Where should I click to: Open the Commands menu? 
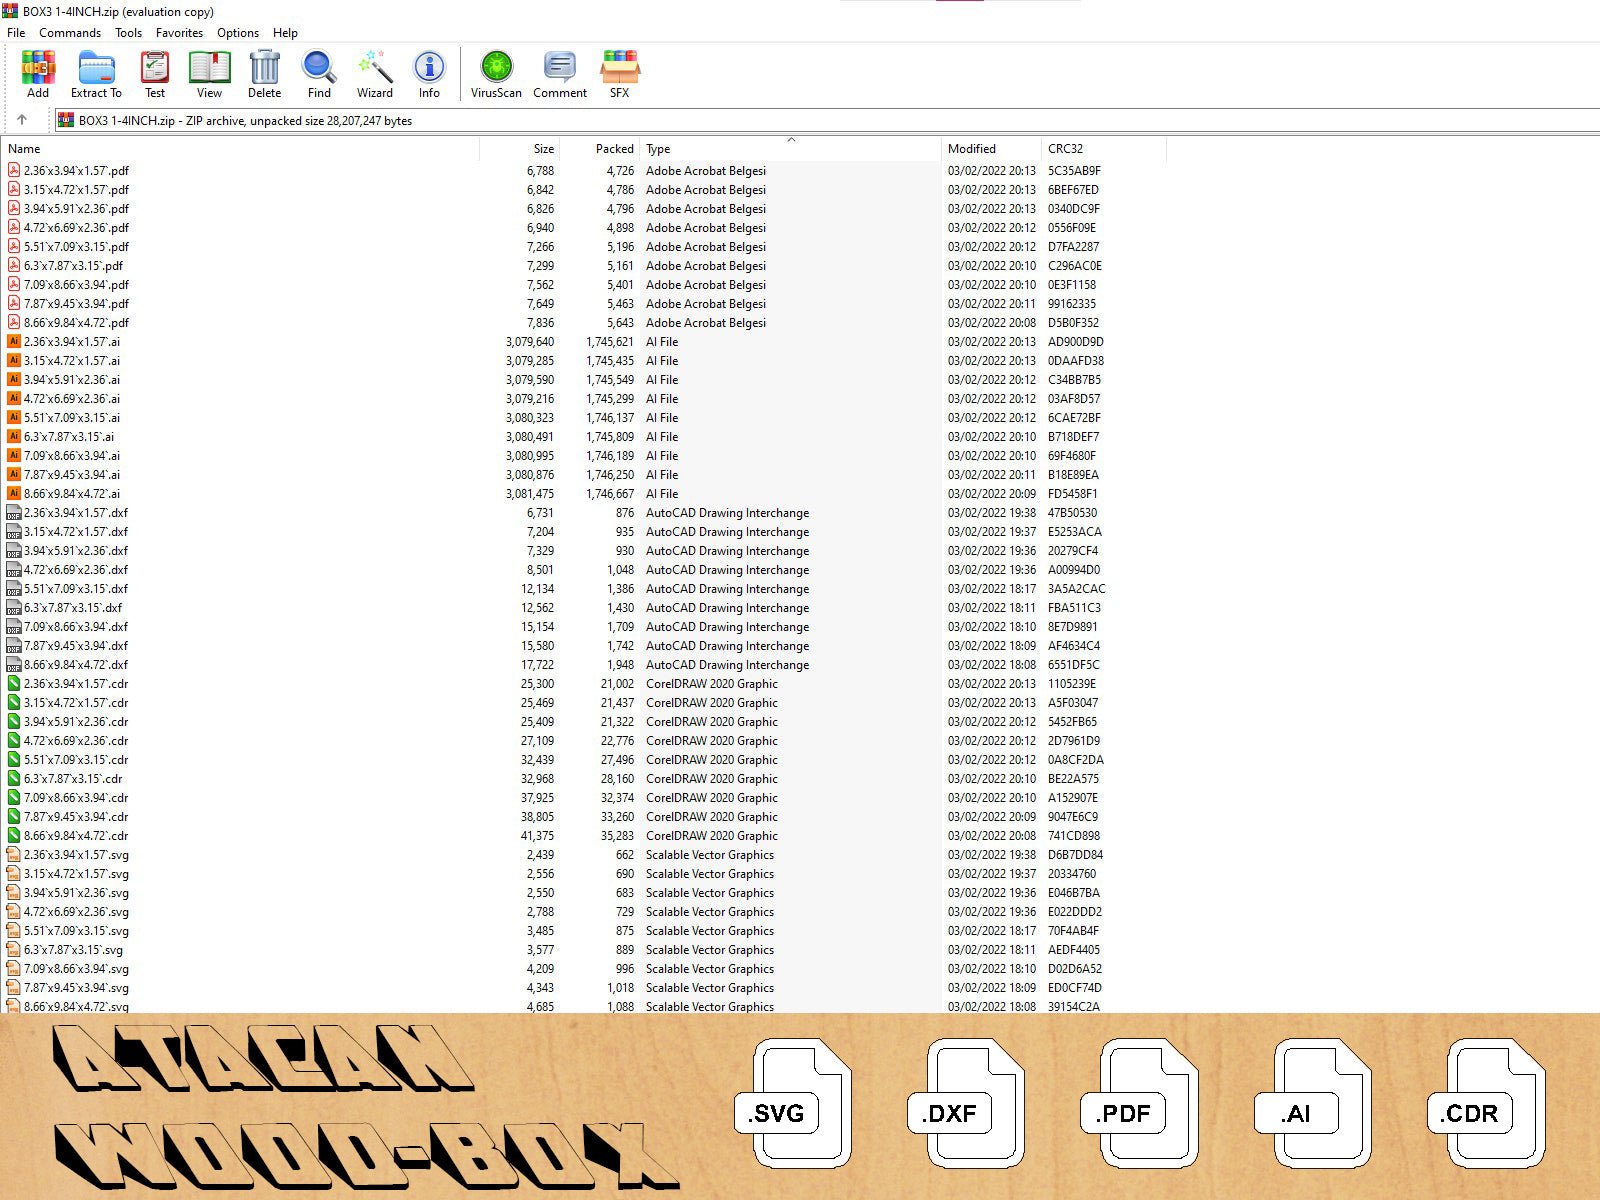pos(70,32)
